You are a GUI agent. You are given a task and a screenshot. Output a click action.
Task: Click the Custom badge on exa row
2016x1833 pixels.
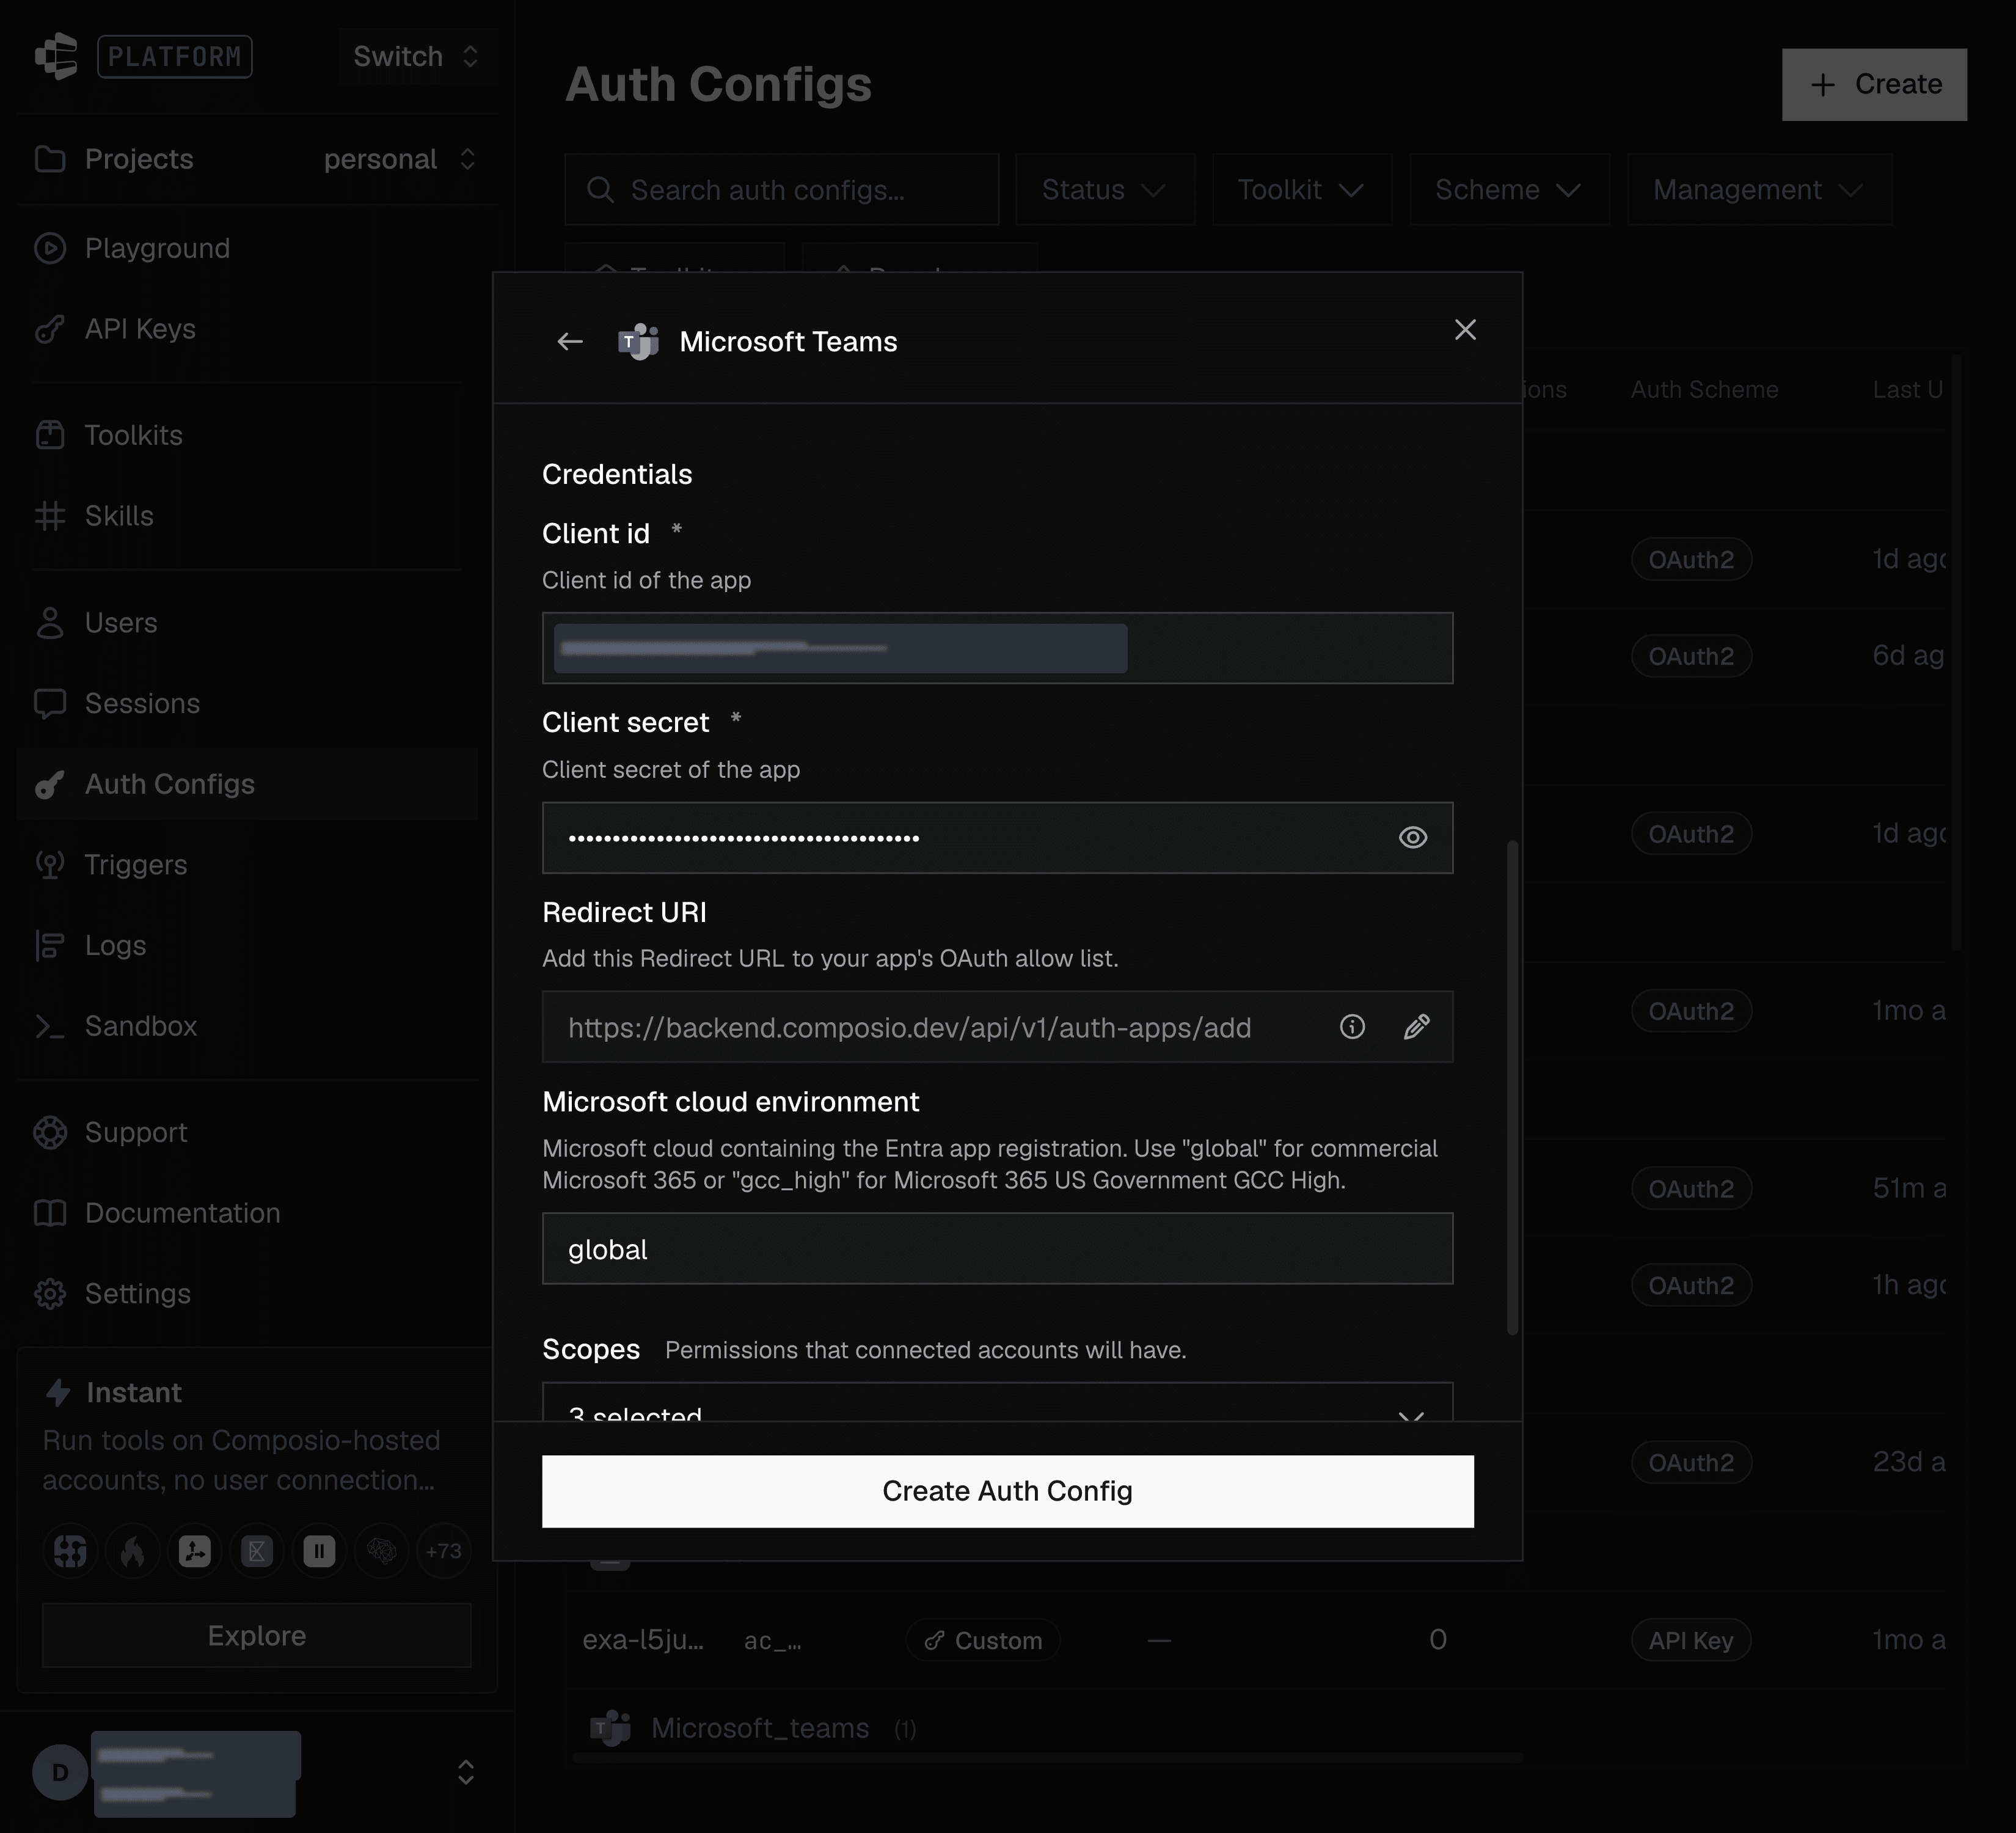pos(983,1640)
